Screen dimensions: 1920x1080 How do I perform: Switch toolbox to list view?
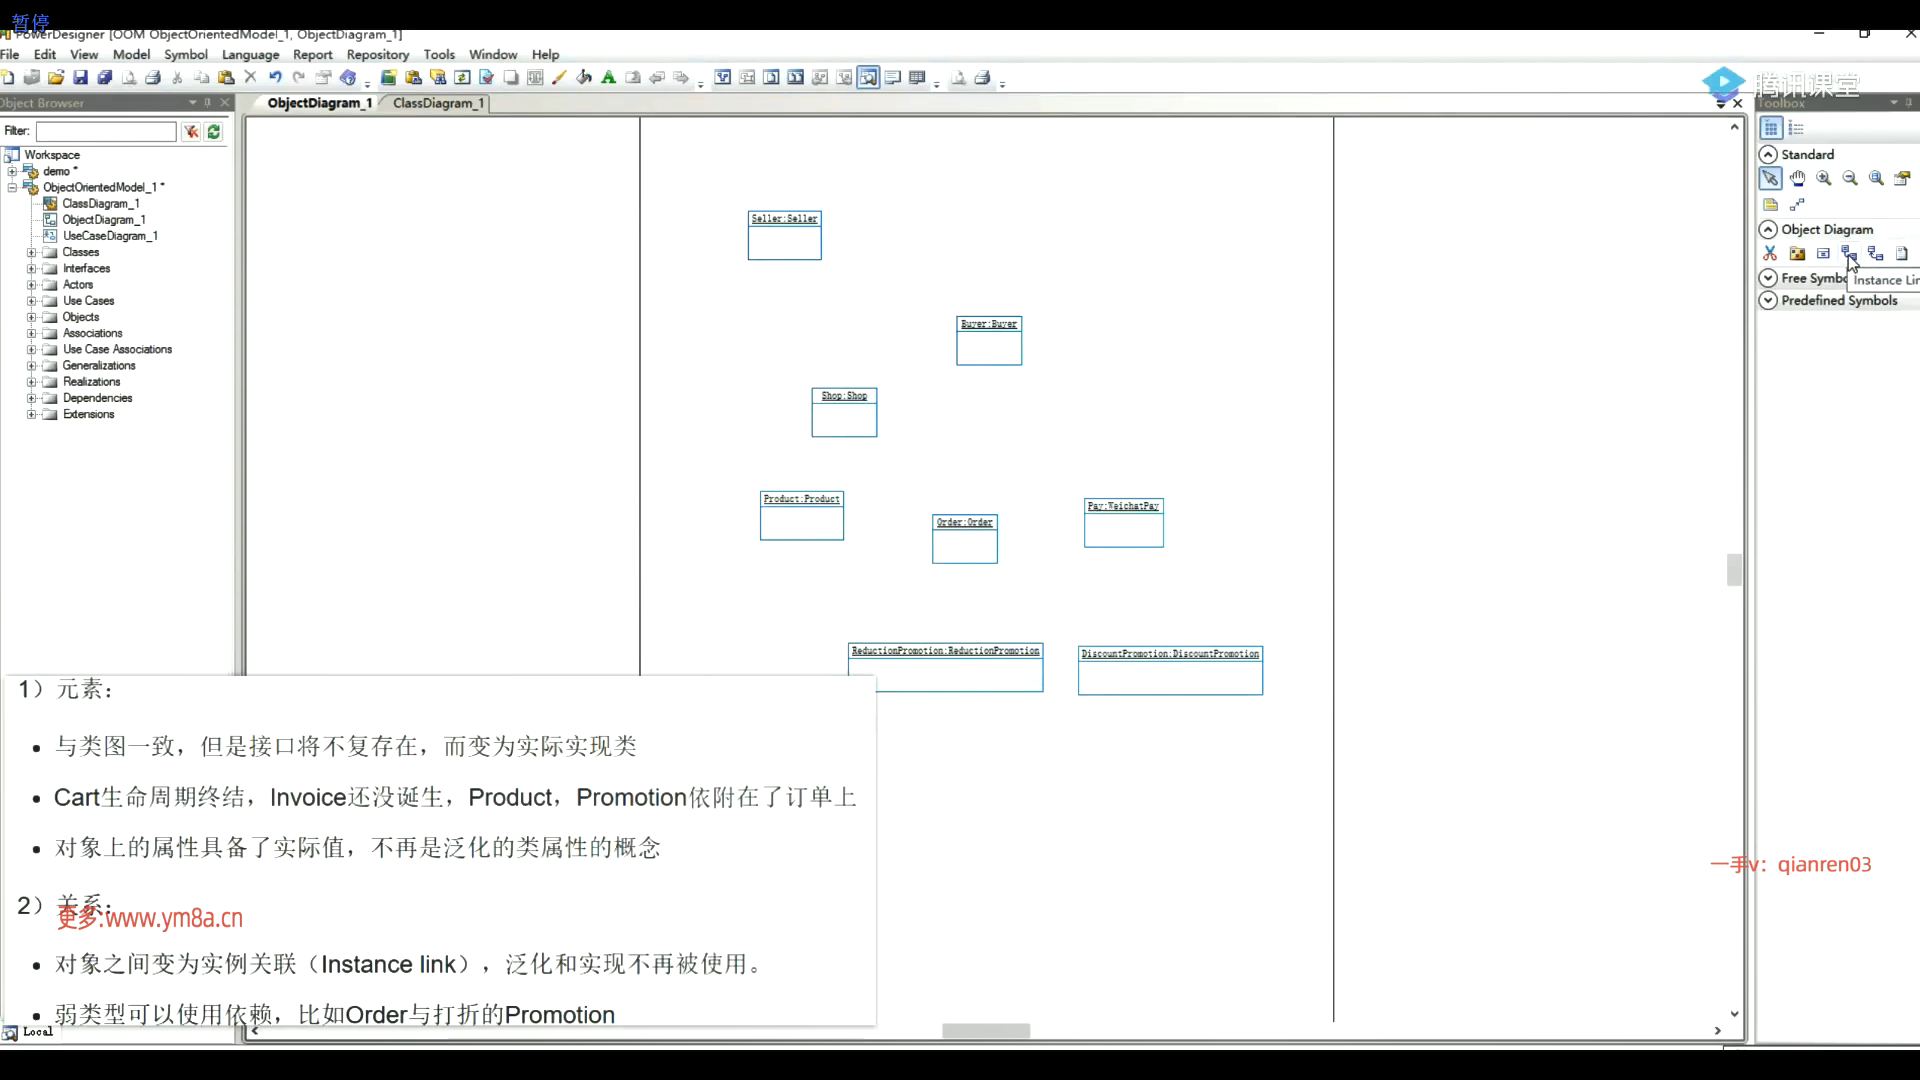pyautogui.click(x=1796, y=128)
